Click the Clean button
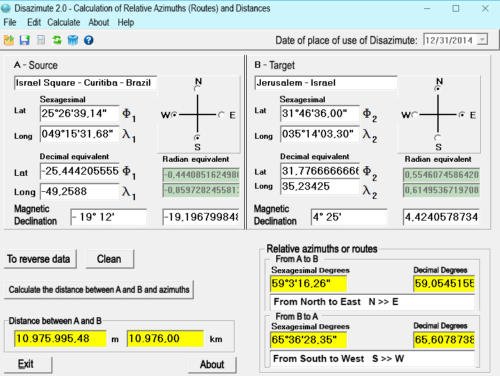500x376 pixels. click(109, 259)
